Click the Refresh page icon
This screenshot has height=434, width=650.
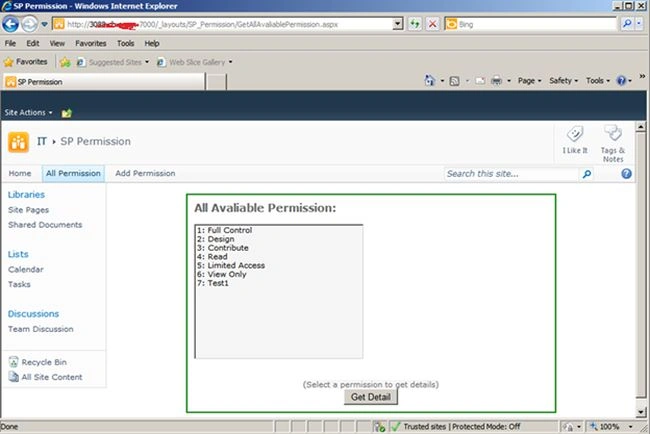click(x=415, y=24)
